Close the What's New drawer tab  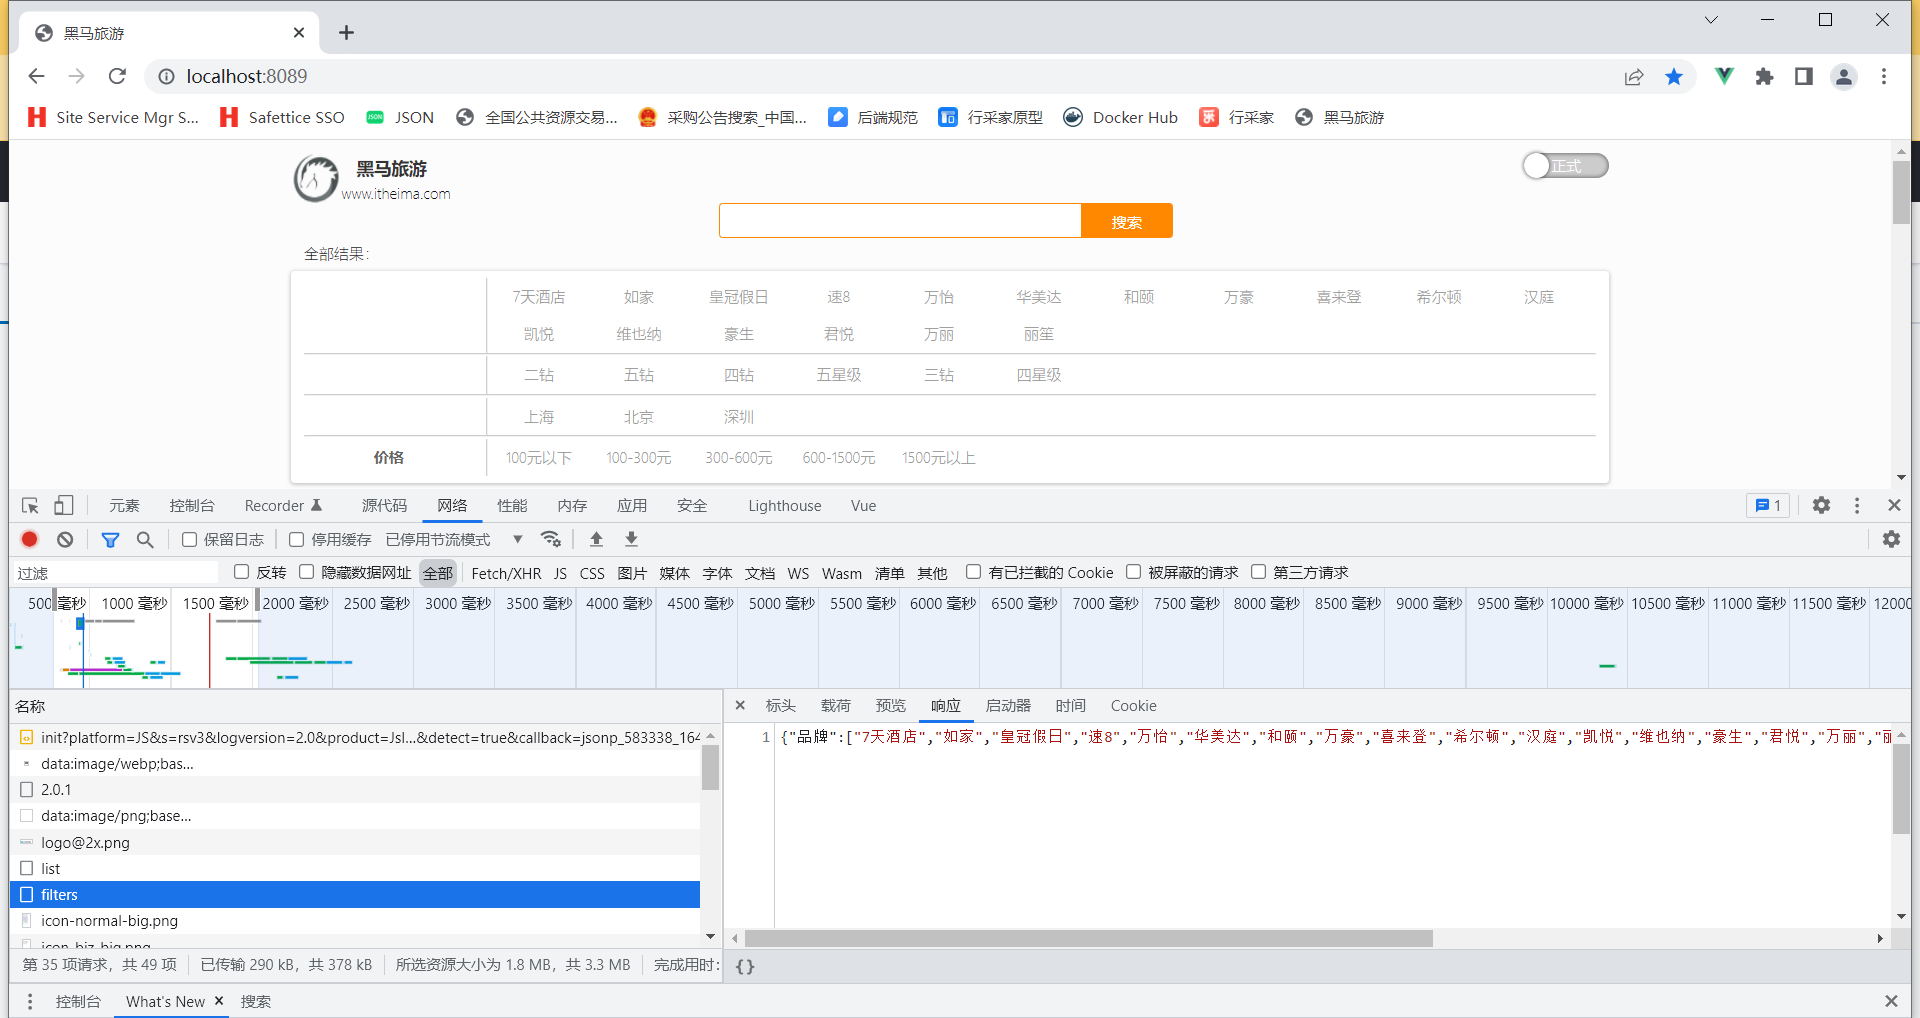[219, 1000]
